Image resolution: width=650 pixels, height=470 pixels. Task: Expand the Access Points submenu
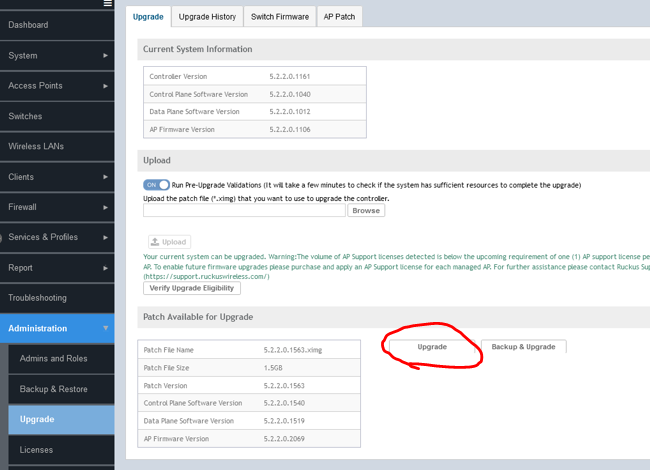pyautogui.click(x=105, y=86)
